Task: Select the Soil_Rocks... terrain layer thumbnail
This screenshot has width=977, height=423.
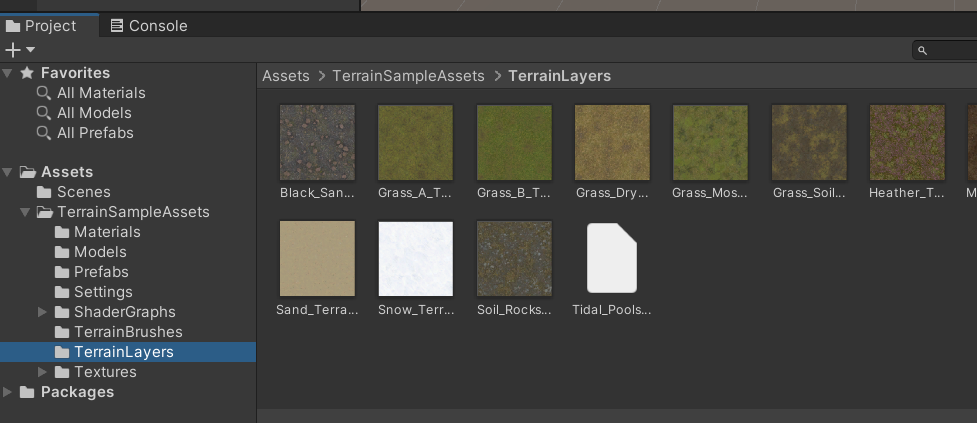Action: pyautogui.click(x=514, y=259)
